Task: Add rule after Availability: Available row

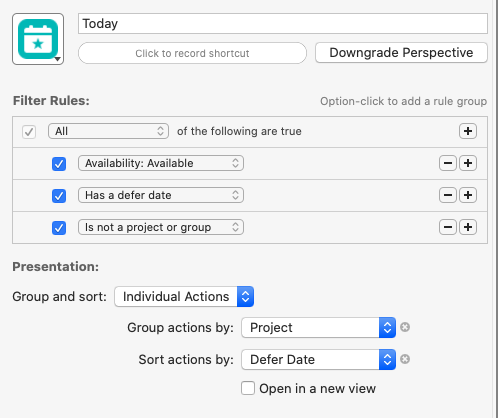Action: (x=468, y=163)
